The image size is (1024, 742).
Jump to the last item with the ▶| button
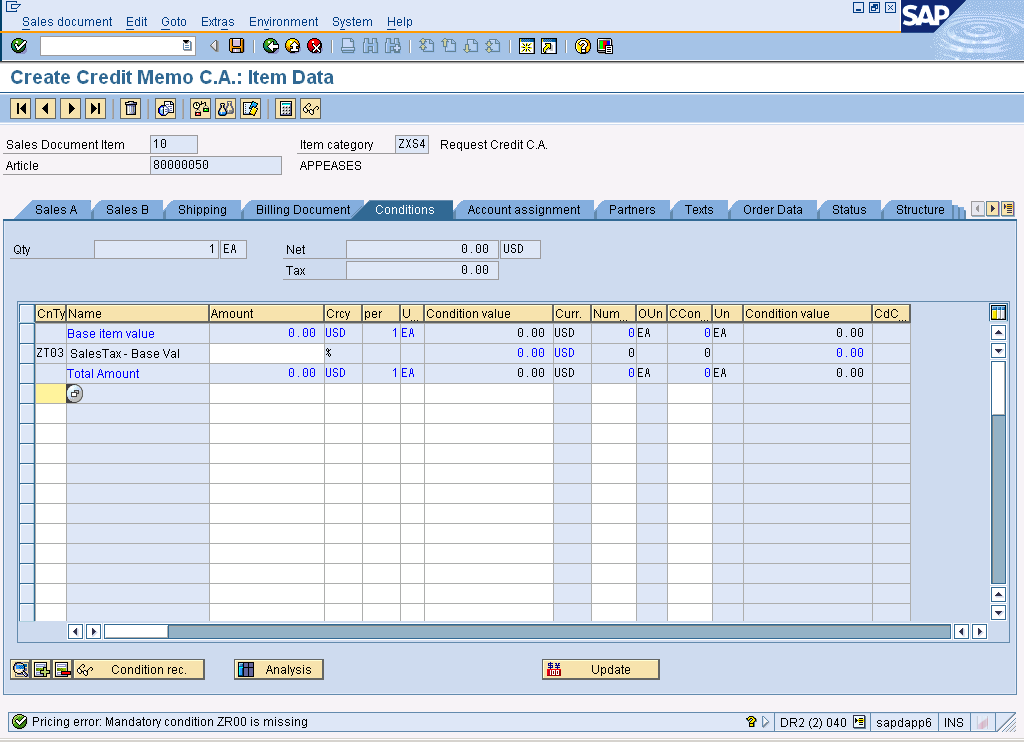95,108
